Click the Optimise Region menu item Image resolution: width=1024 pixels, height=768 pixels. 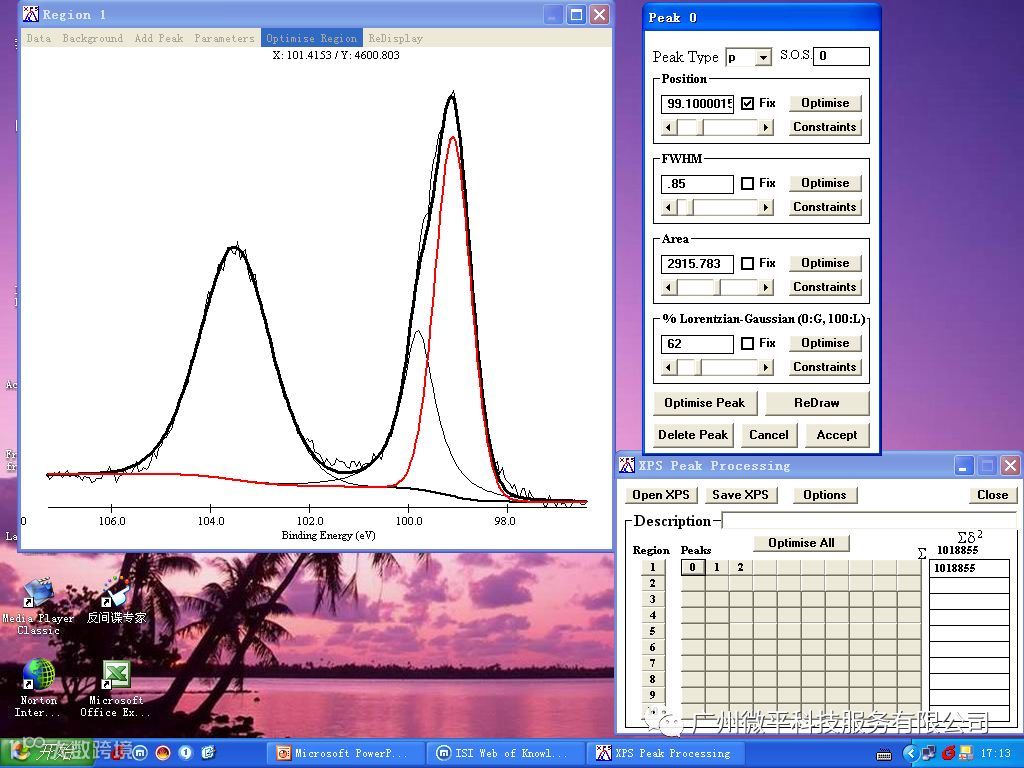tap(311, 38)
